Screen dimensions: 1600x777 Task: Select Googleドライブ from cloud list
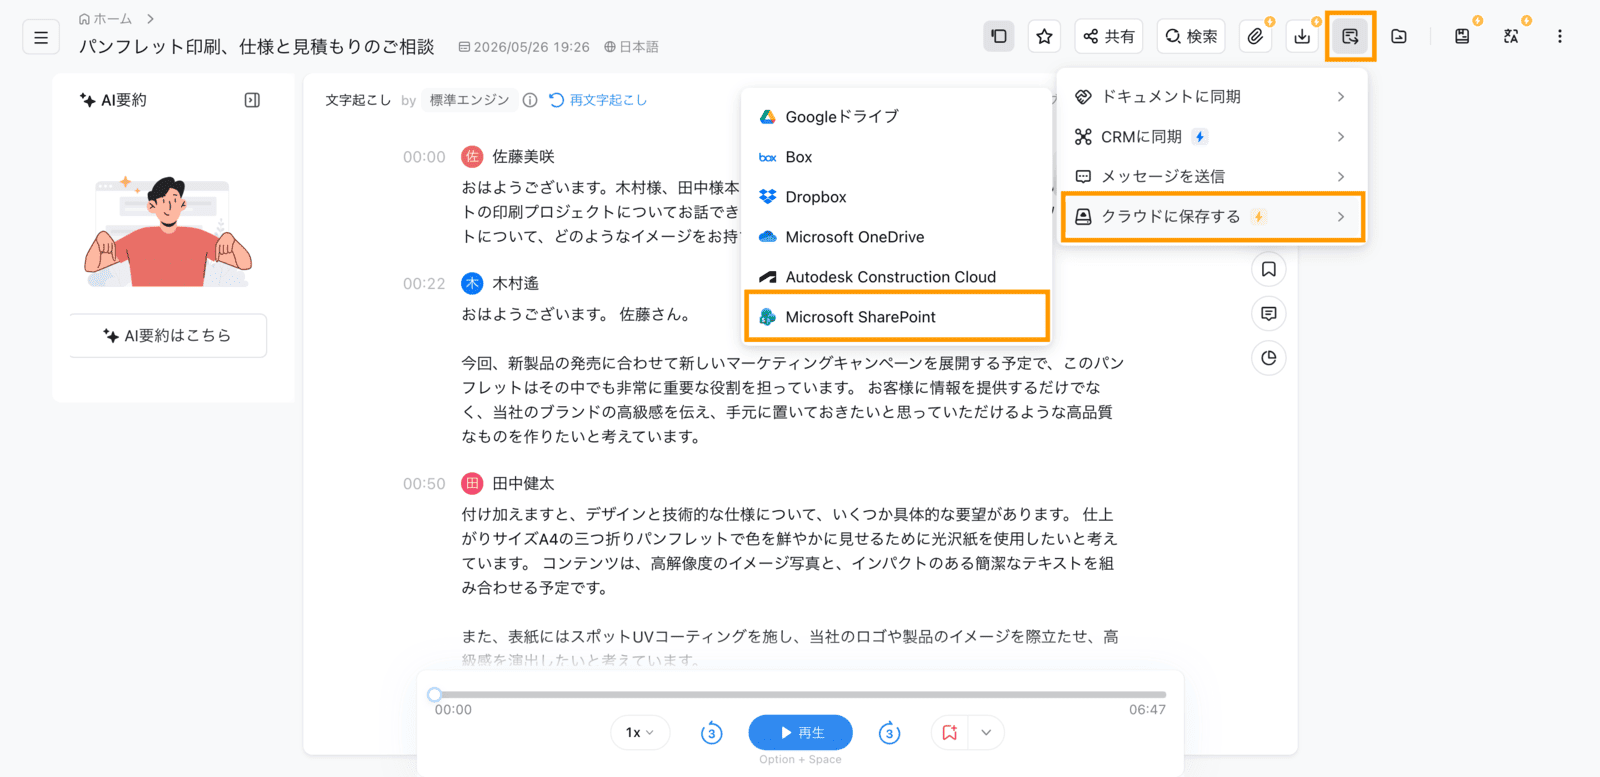(x=896, y=116)
